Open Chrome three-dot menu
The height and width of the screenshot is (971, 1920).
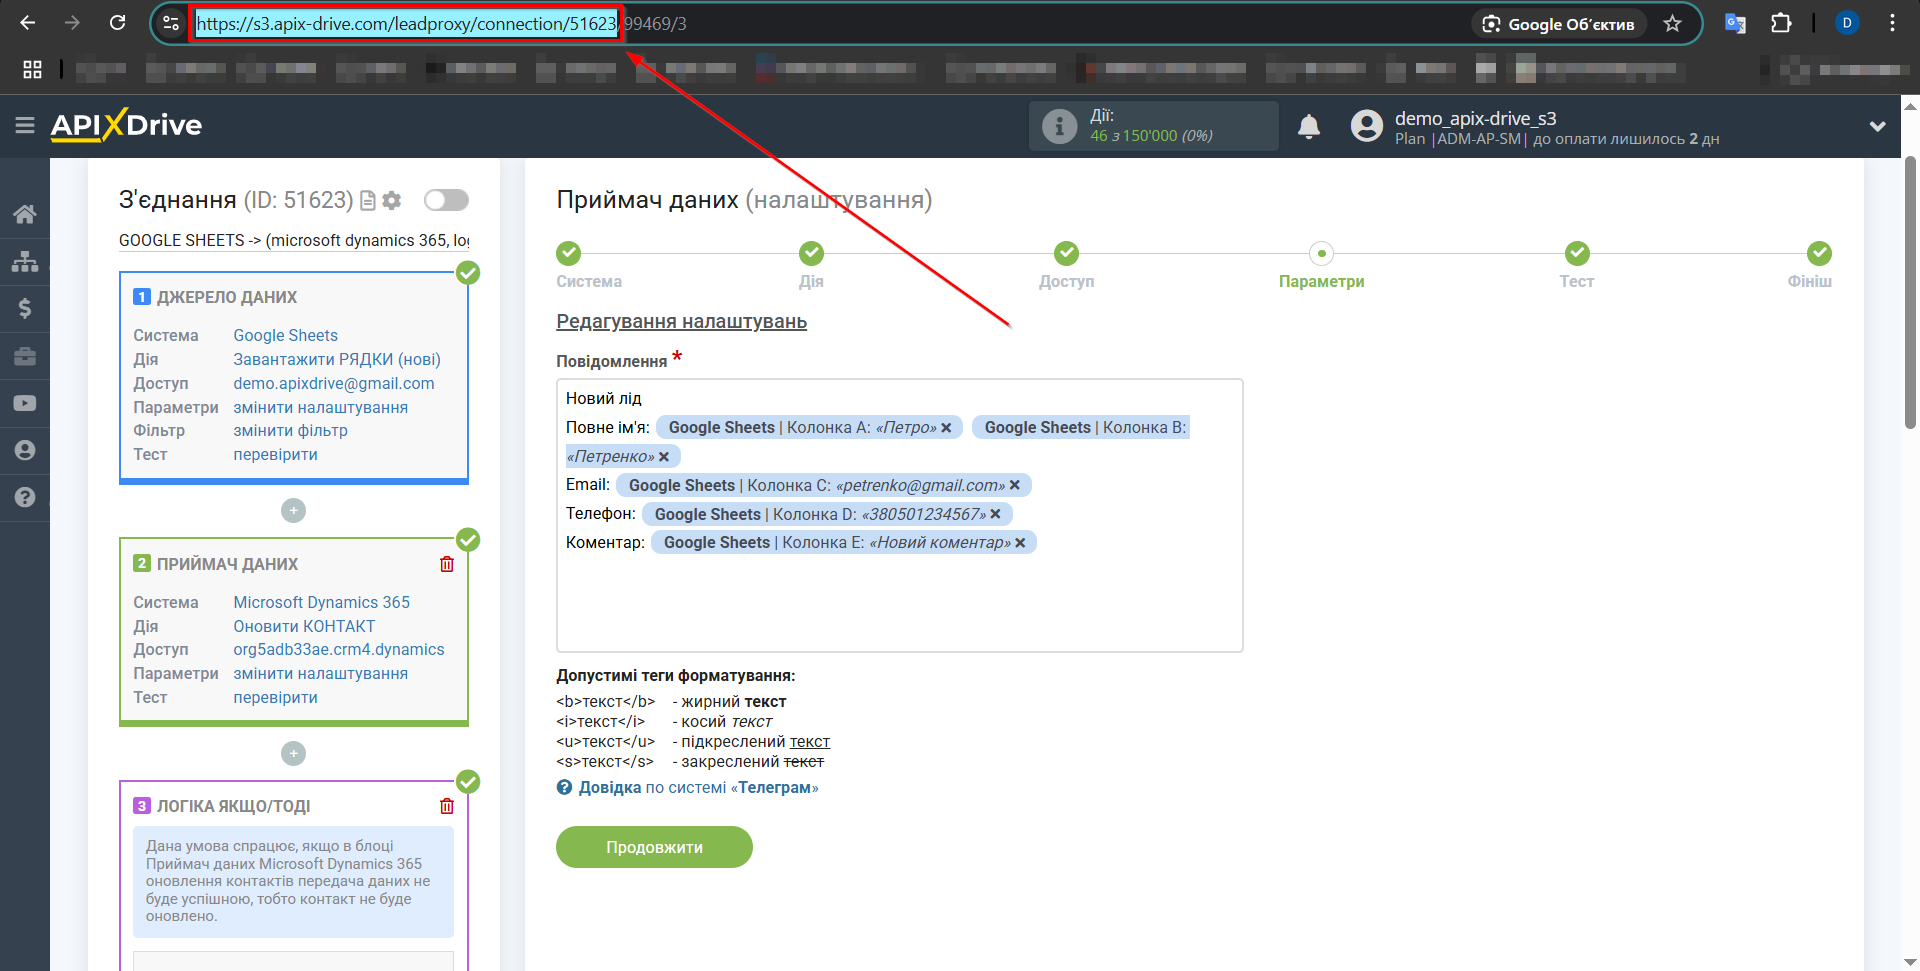click(1892, 23)
